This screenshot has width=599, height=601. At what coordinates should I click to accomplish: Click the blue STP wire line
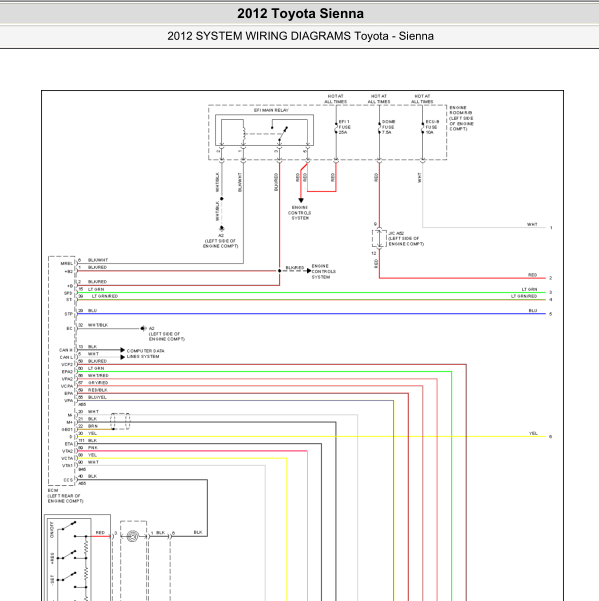pyautogui.click(x=312, y=314)
